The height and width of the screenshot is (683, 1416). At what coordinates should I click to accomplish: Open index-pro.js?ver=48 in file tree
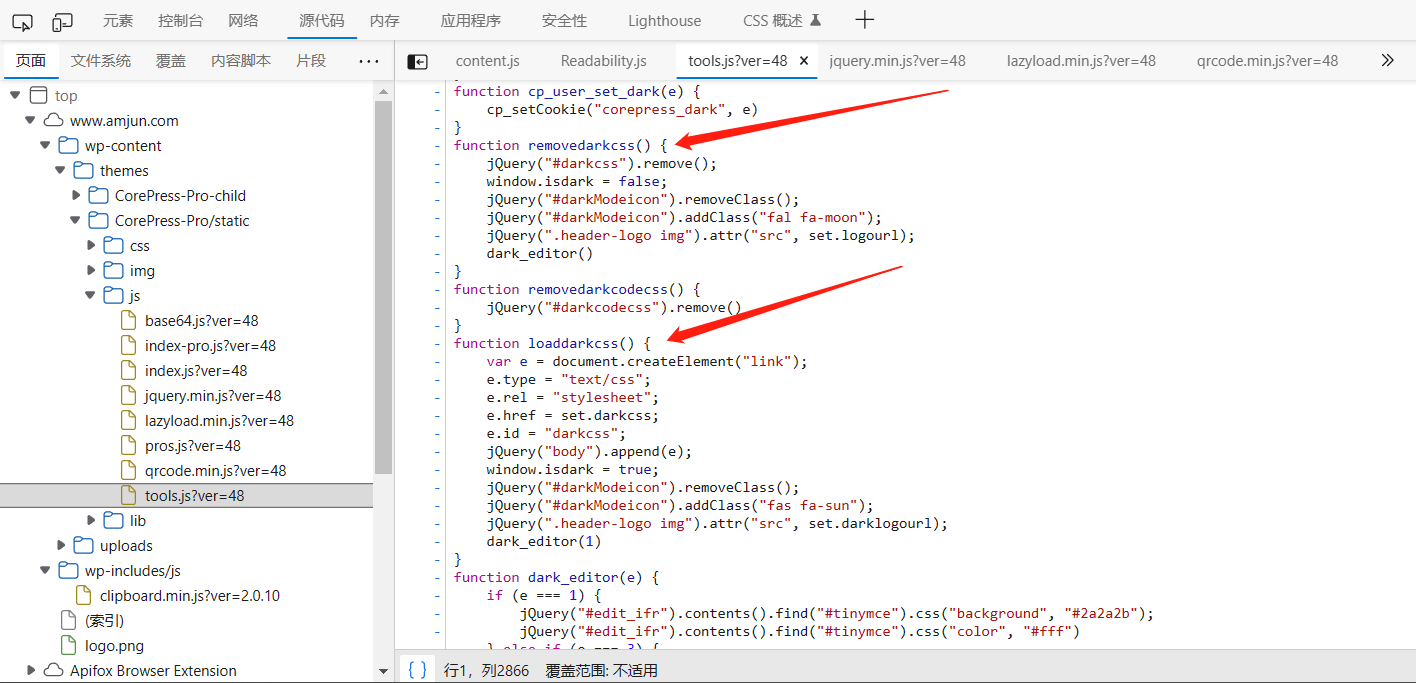point(210,346)
